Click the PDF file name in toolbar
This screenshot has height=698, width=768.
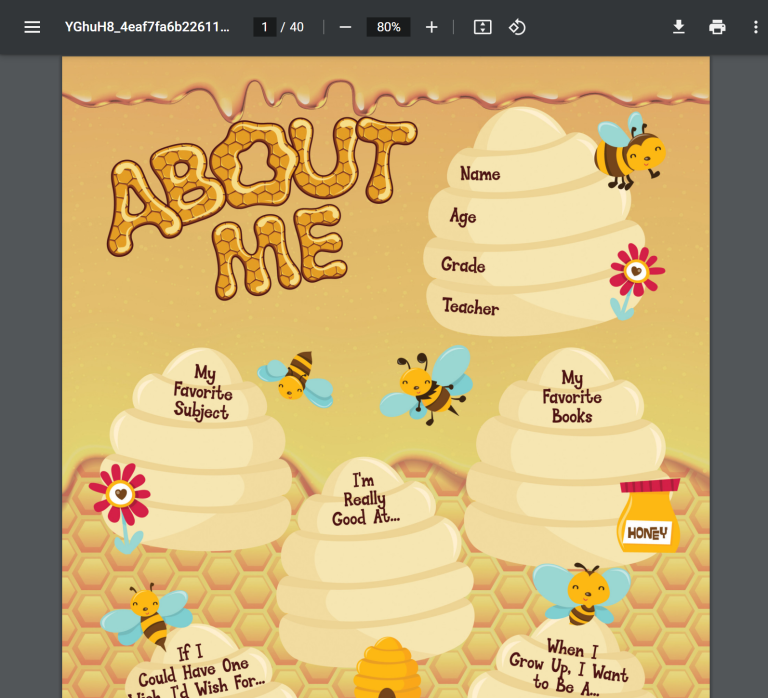pyautogui.click(x=147, y=27)
